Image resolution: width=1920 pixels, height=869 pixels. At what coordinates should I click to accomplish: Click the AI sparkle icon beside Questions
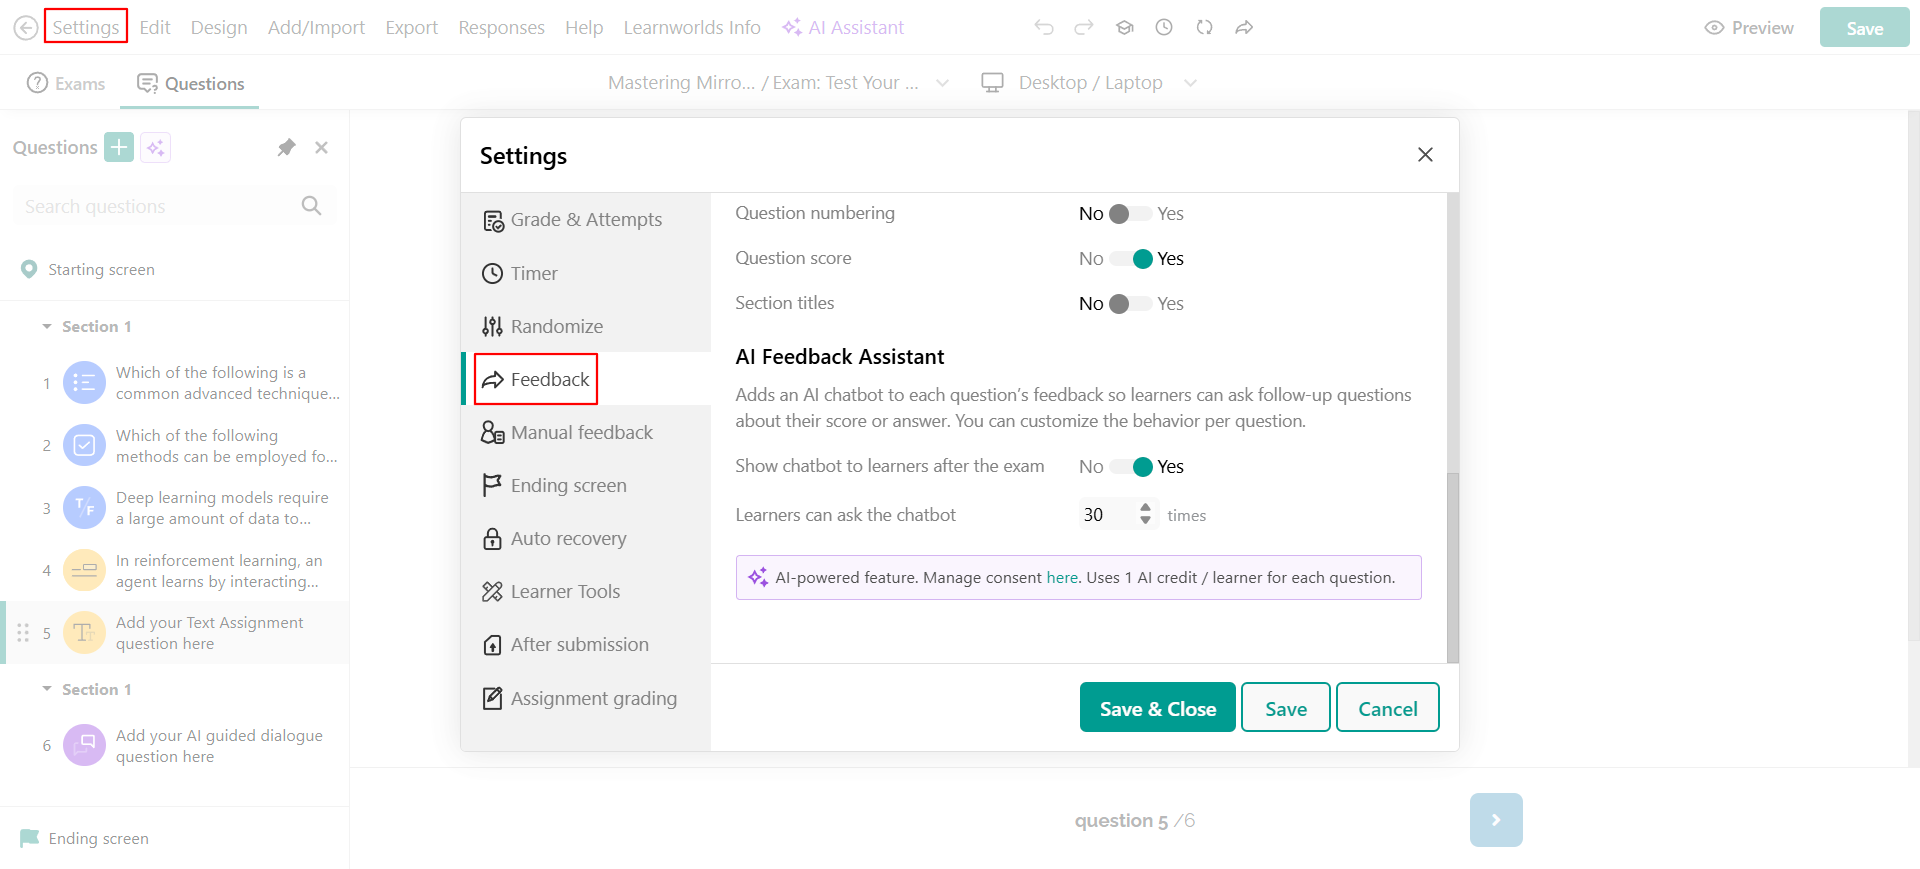155,148
